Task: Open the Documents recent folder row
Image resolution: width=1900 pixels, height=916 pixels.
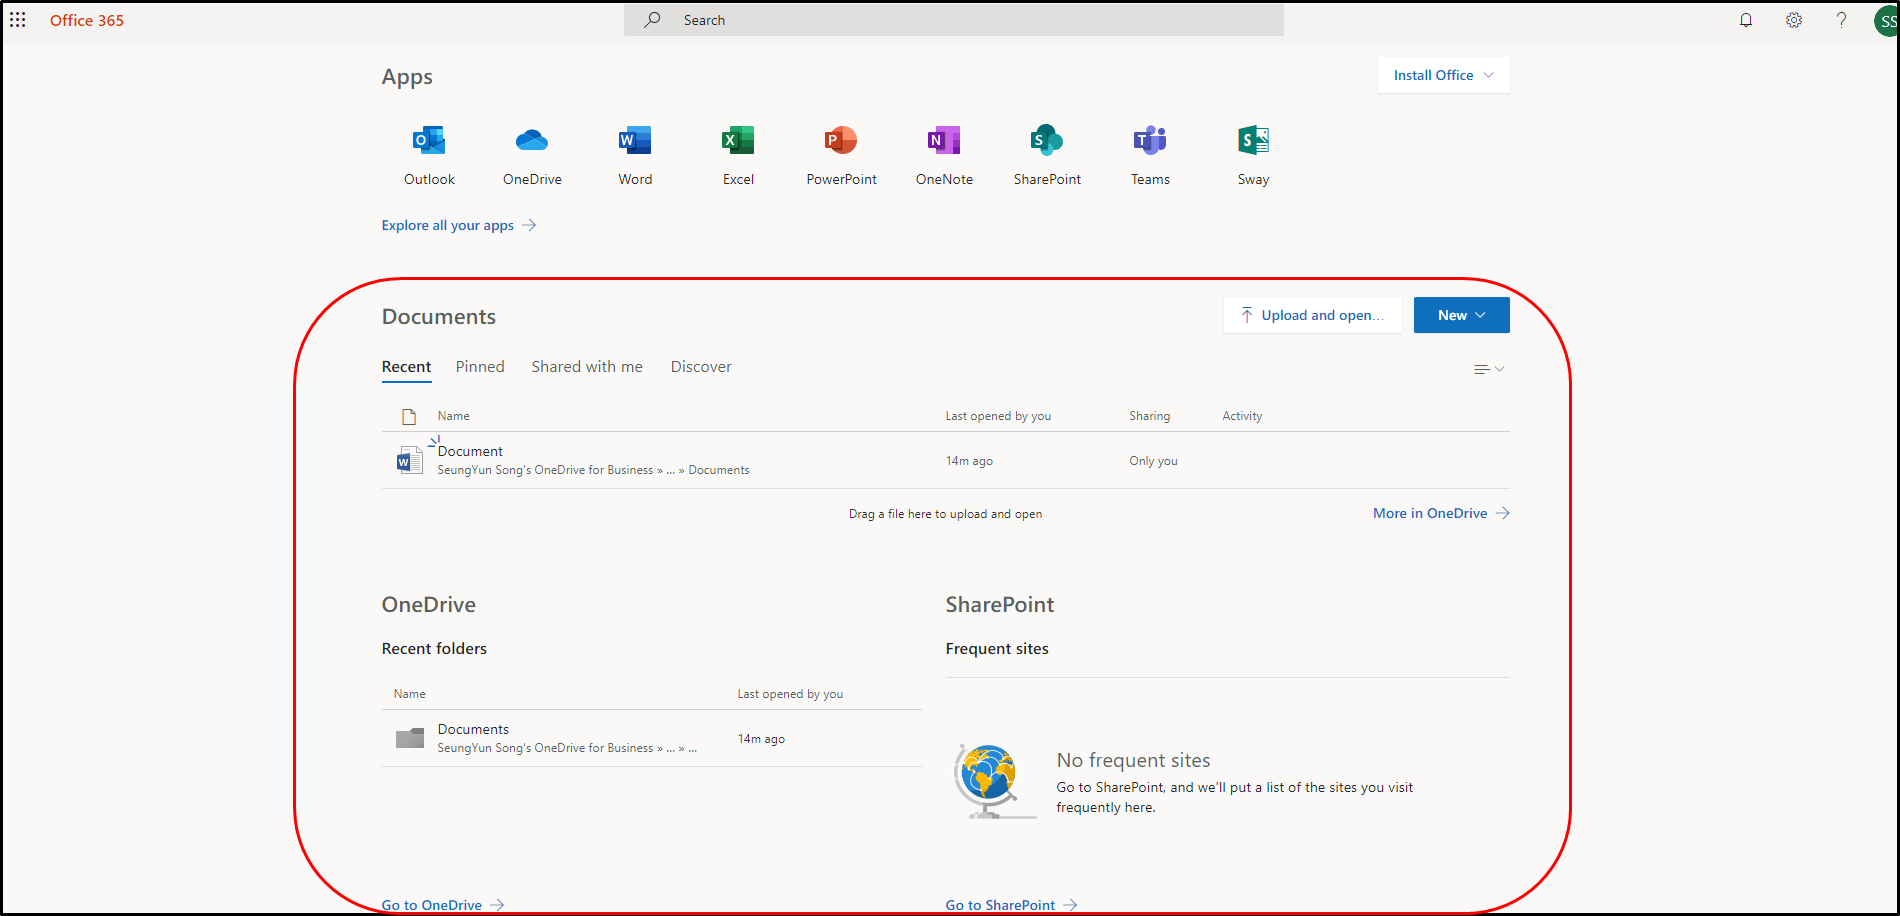Action: pos(651,738)
